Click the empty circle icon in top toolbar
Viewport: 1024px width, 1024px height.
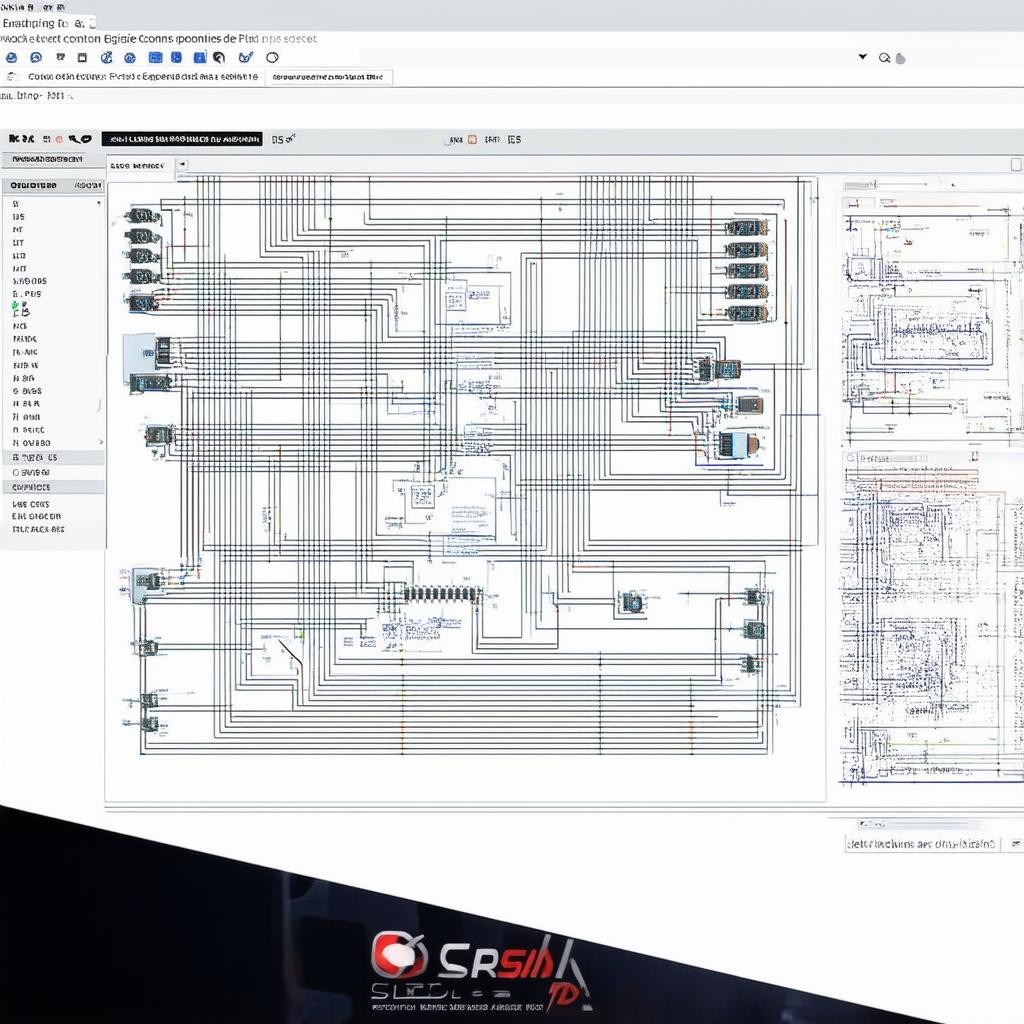click(x=272, y=58)
